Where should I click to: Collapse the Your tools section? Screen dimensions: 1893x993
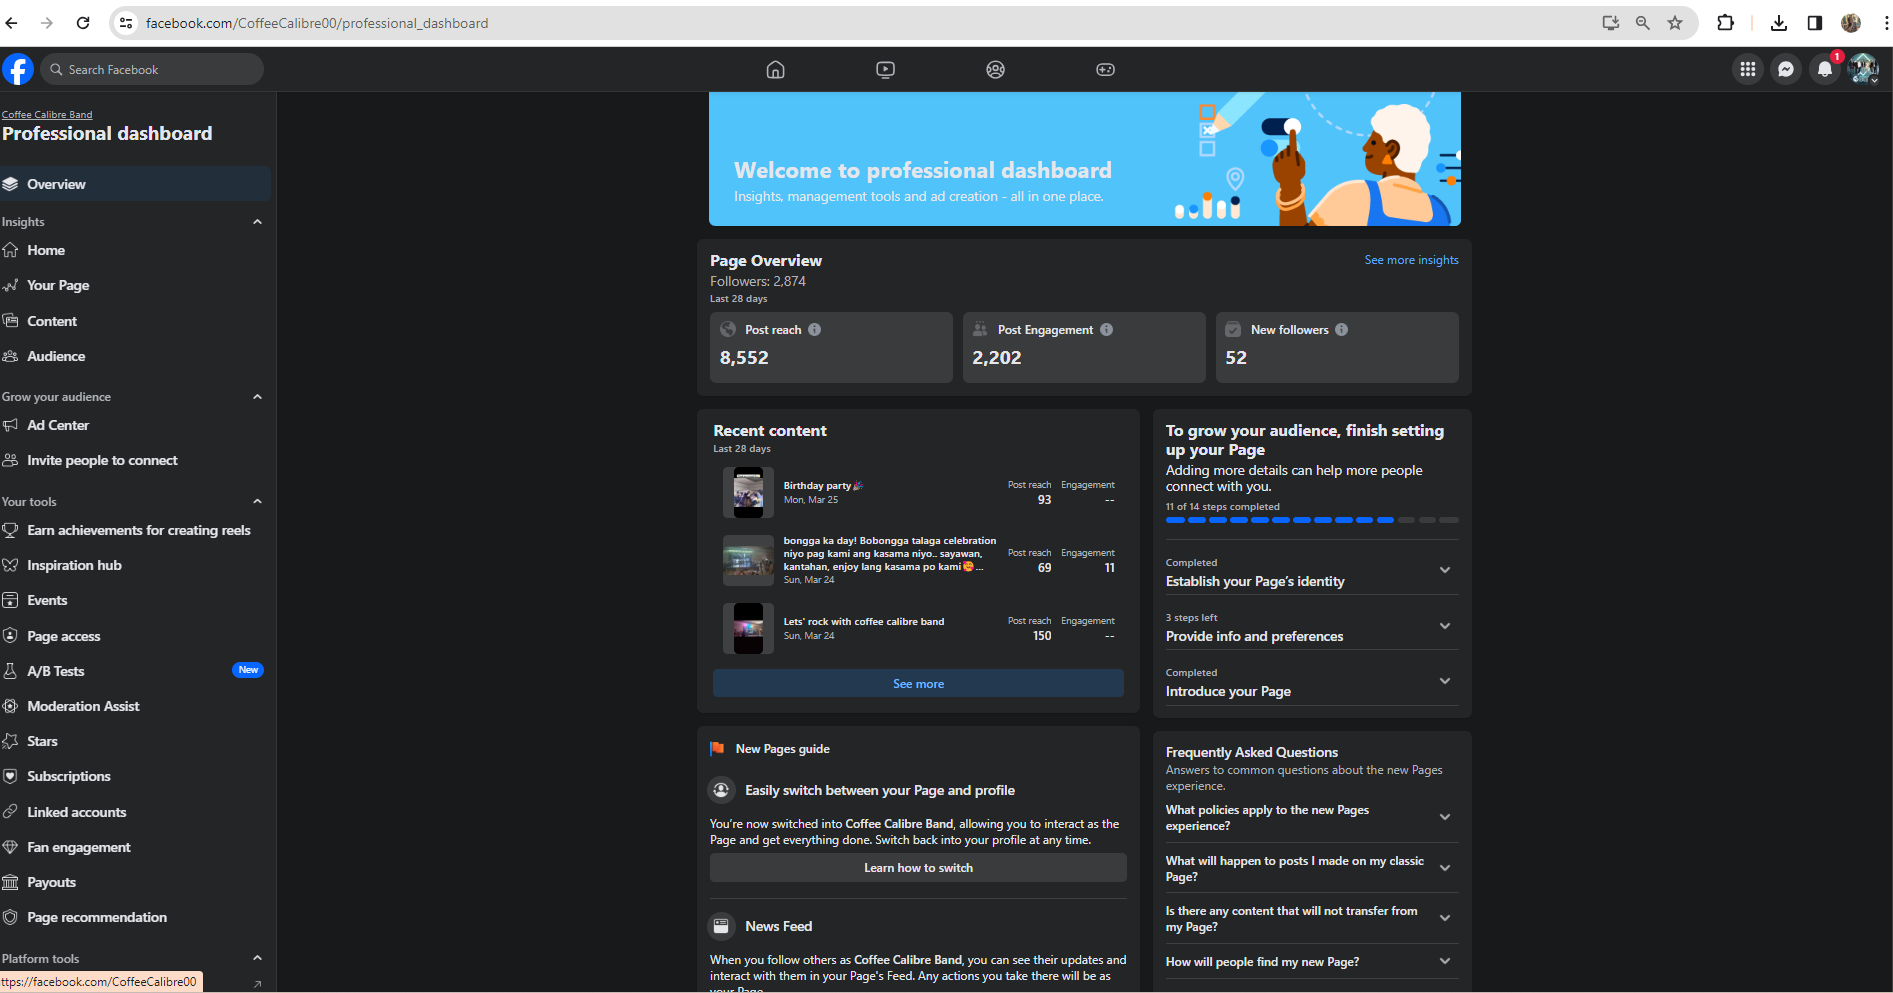257,502
